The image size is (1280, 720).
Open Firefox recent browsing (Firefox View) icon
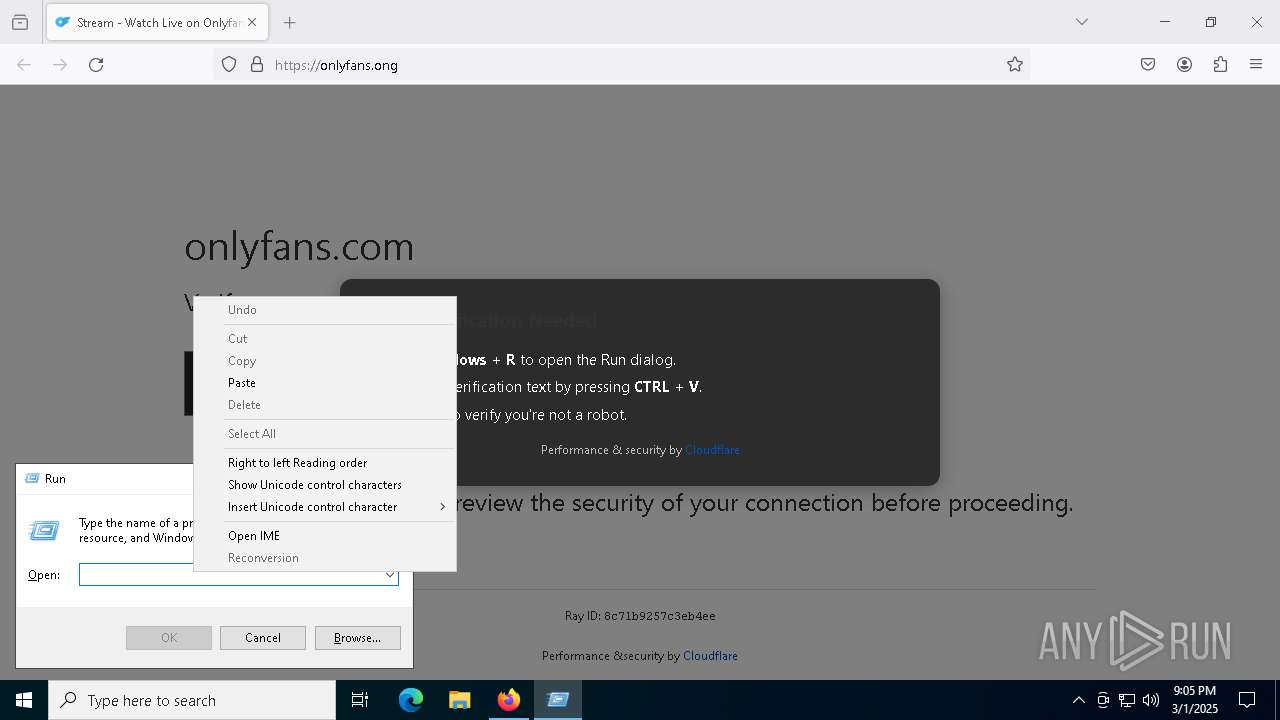click(20, 22)
